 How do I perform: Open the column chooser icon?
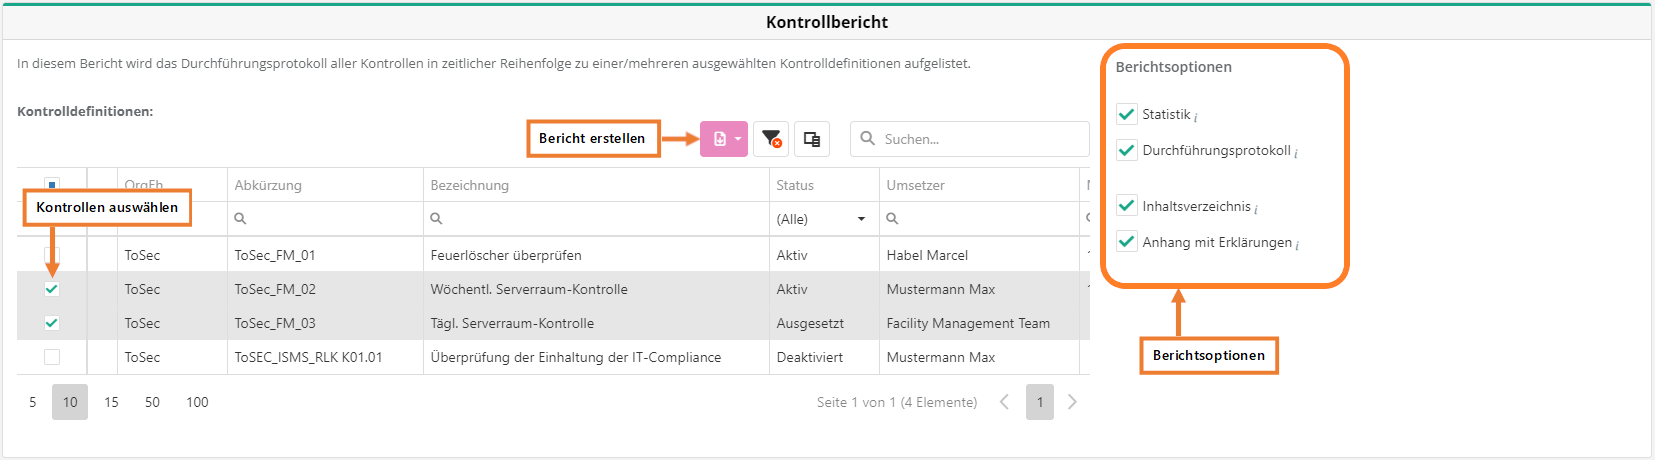[x=812, y=139]
